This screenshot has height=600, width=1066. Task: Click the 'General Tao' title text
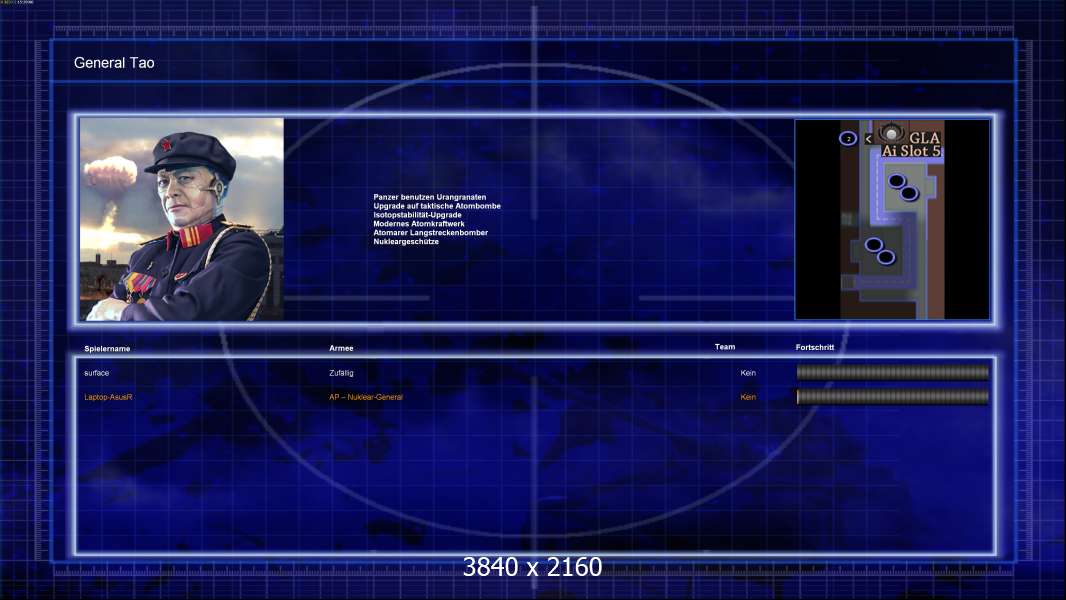click(x=114, y=63)
